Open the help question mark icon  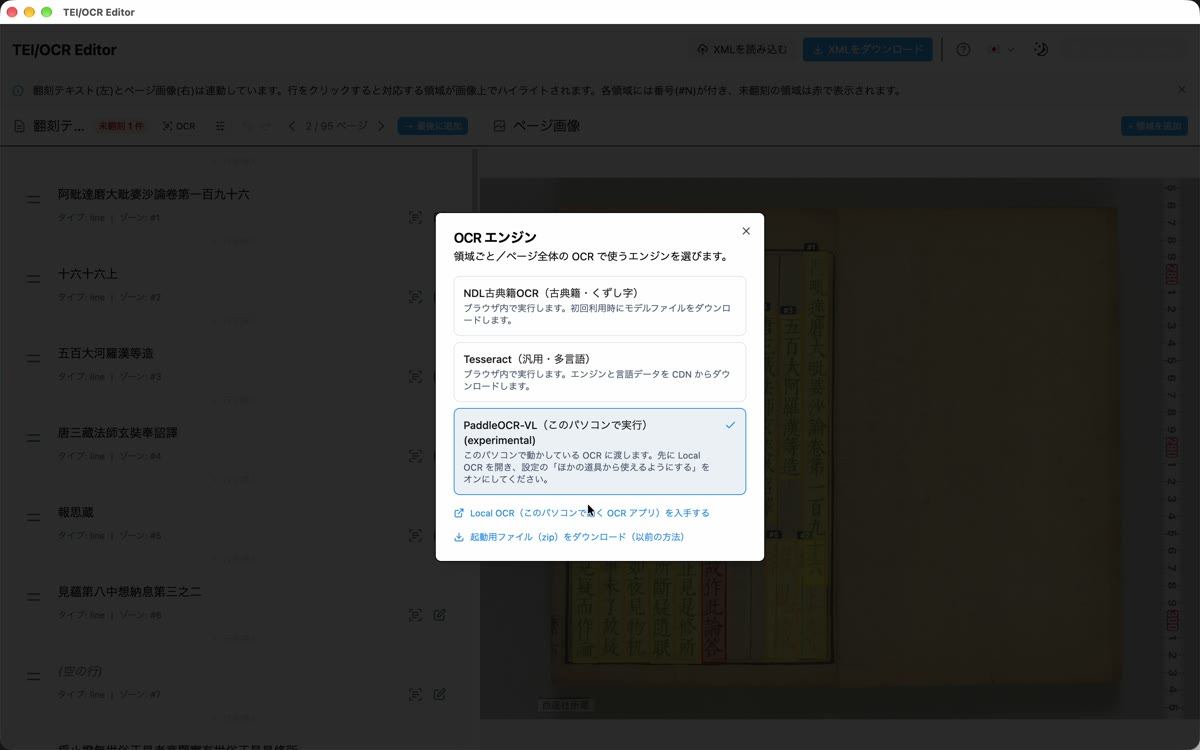[963, 50]
